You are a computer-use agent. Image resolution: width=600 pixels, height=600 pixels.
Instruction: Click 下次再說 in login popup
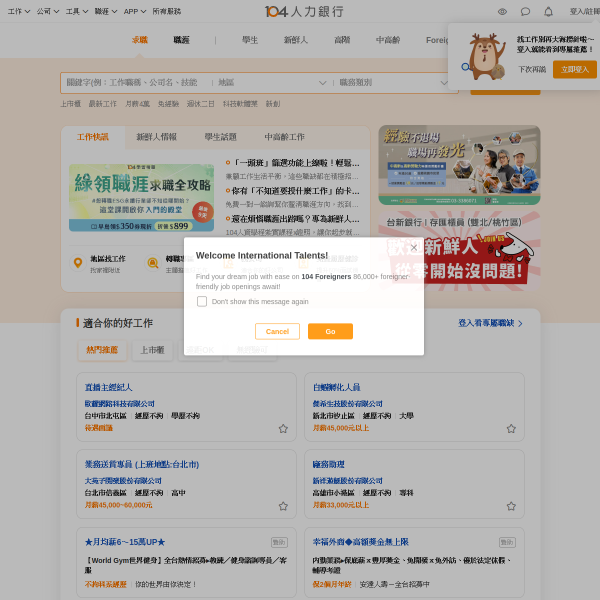click(x=532, y=69)
